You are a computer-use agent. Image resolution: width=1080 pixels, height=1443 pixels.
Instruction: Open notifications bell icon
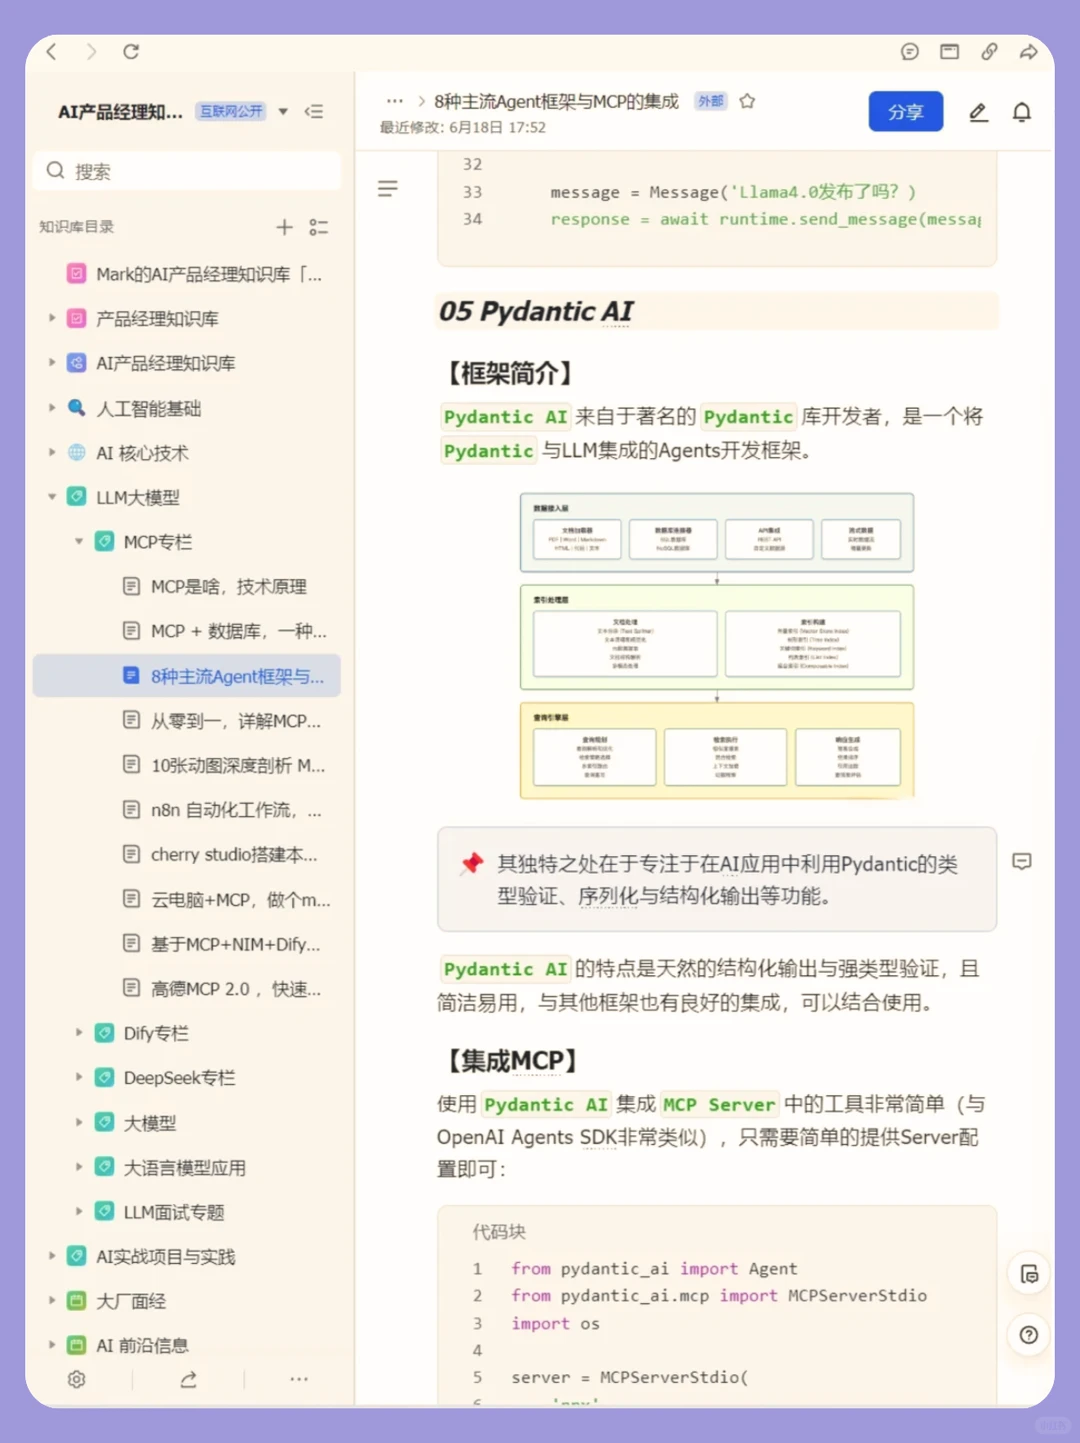[x=1022, y=112]
